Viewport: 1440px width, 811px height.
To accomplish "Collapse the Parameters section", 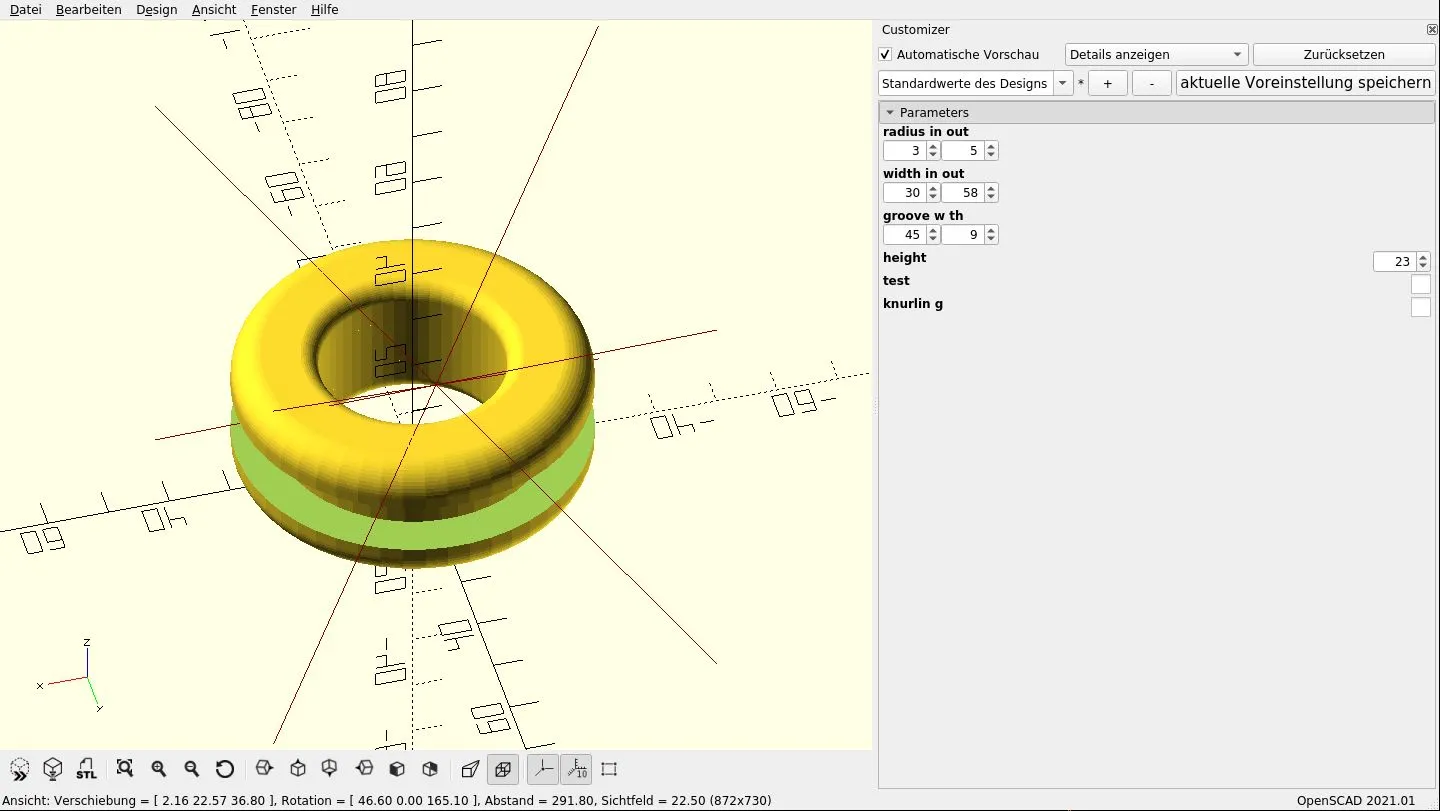I will coord(1157,112).
